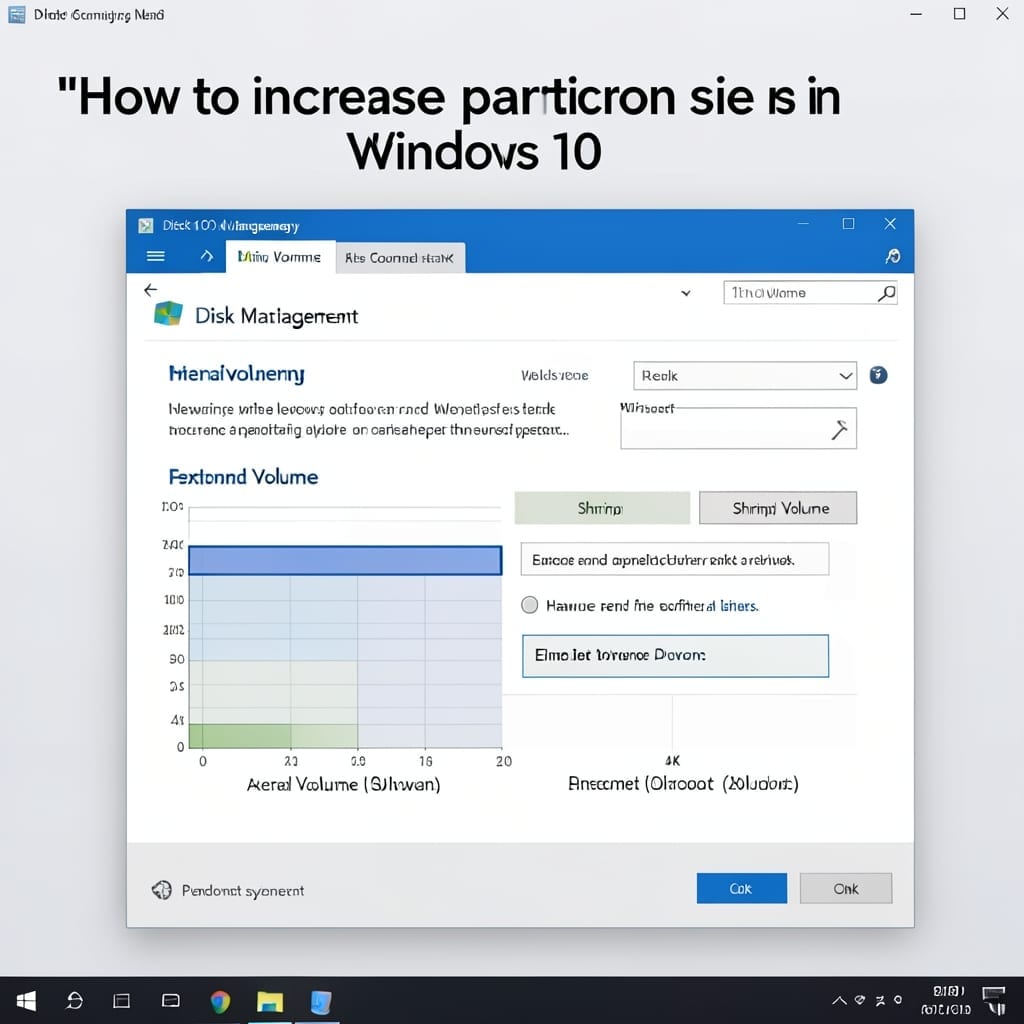This screenshot has width=1024, height=1024.
Task: Click the Disk Management logo icon
Action: [168, 314]
